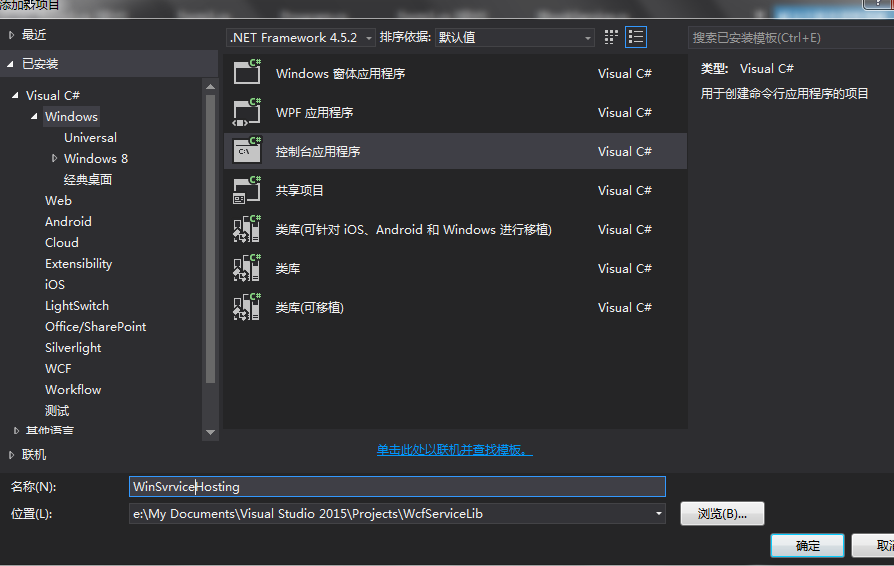894x566 pixels.
Task: Select the 测试 category
Action: pos(57,411)
